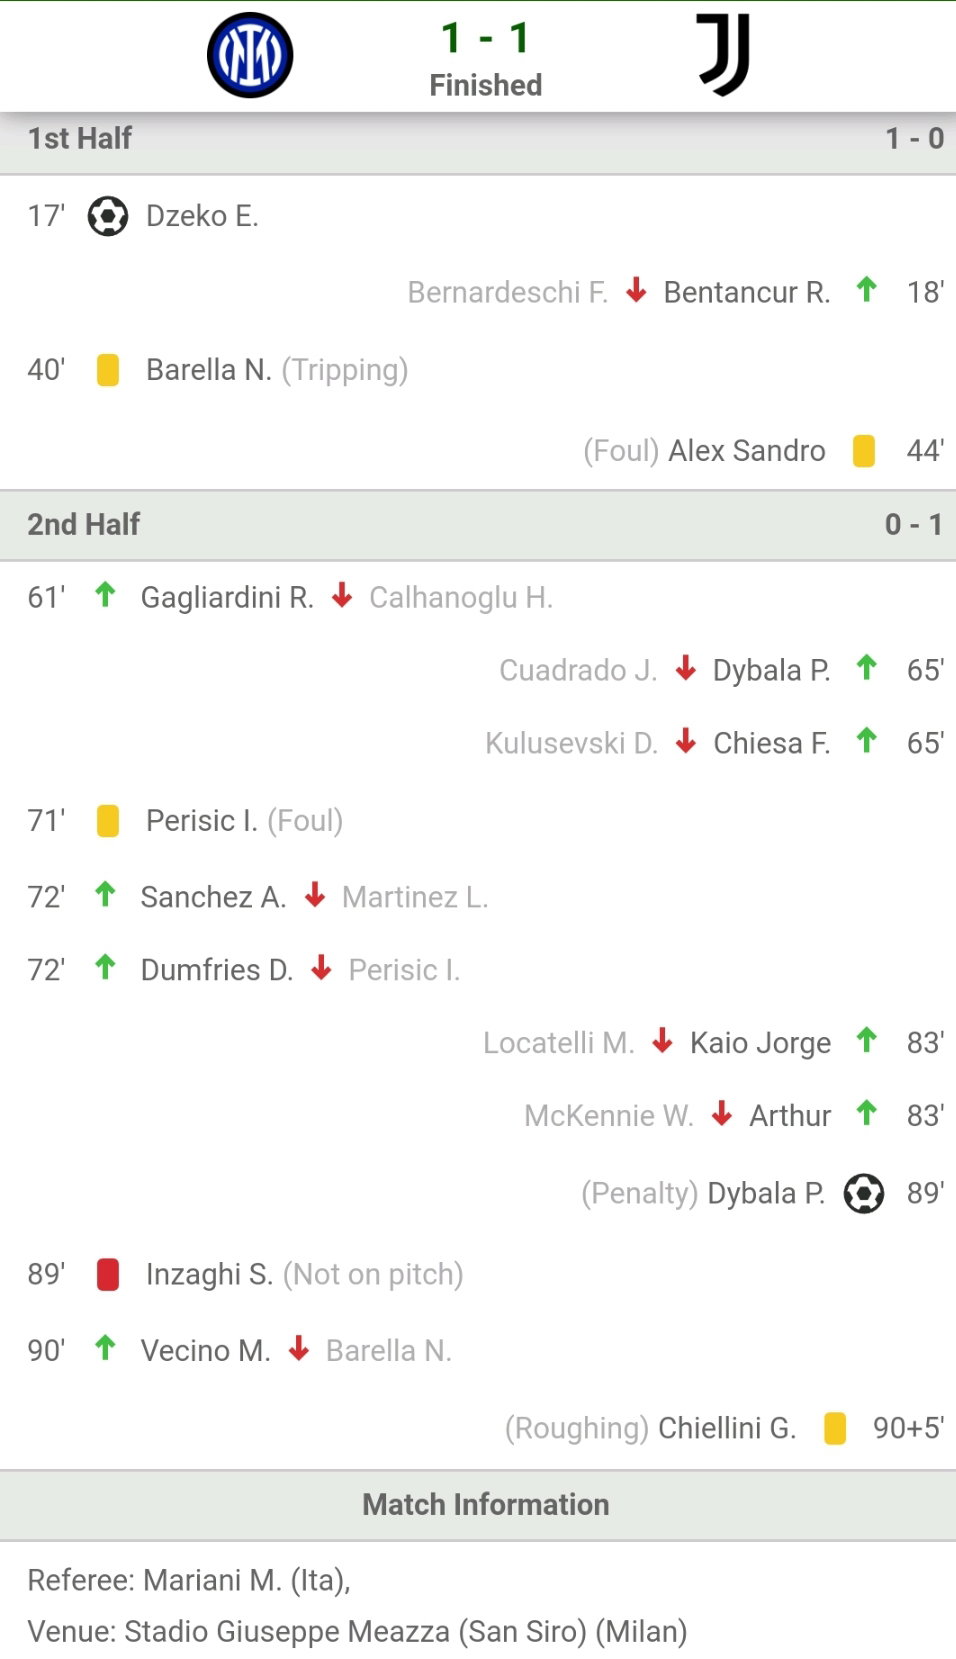
Task: Click the 1 - 1 final score
Action: point(486,38)
